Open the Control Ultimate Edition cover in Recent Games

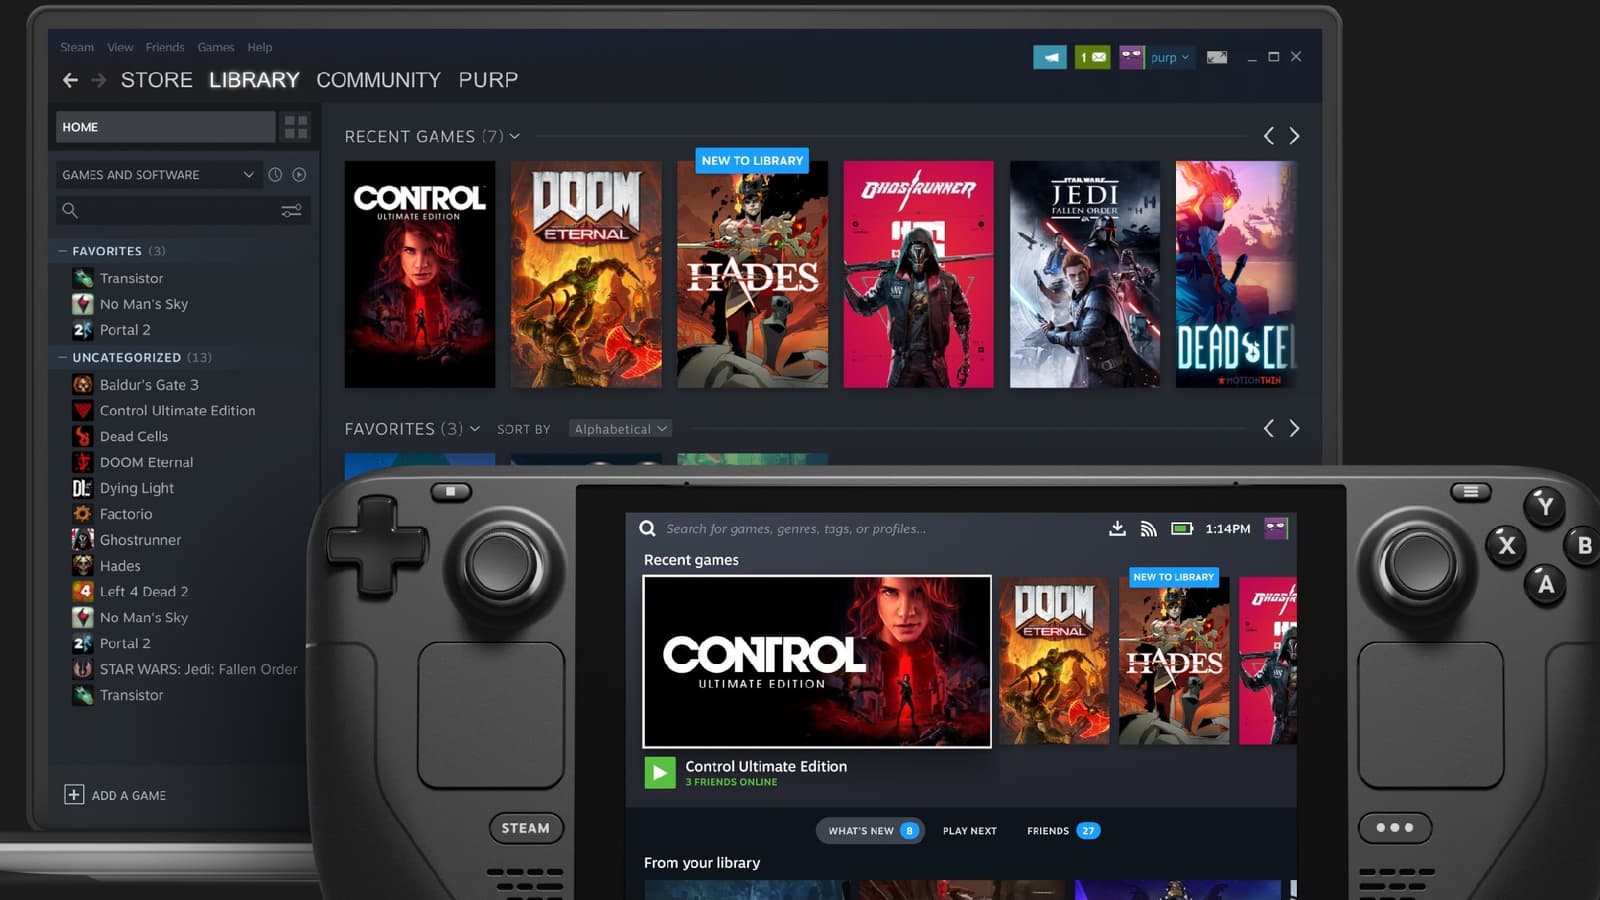(420, 274)
